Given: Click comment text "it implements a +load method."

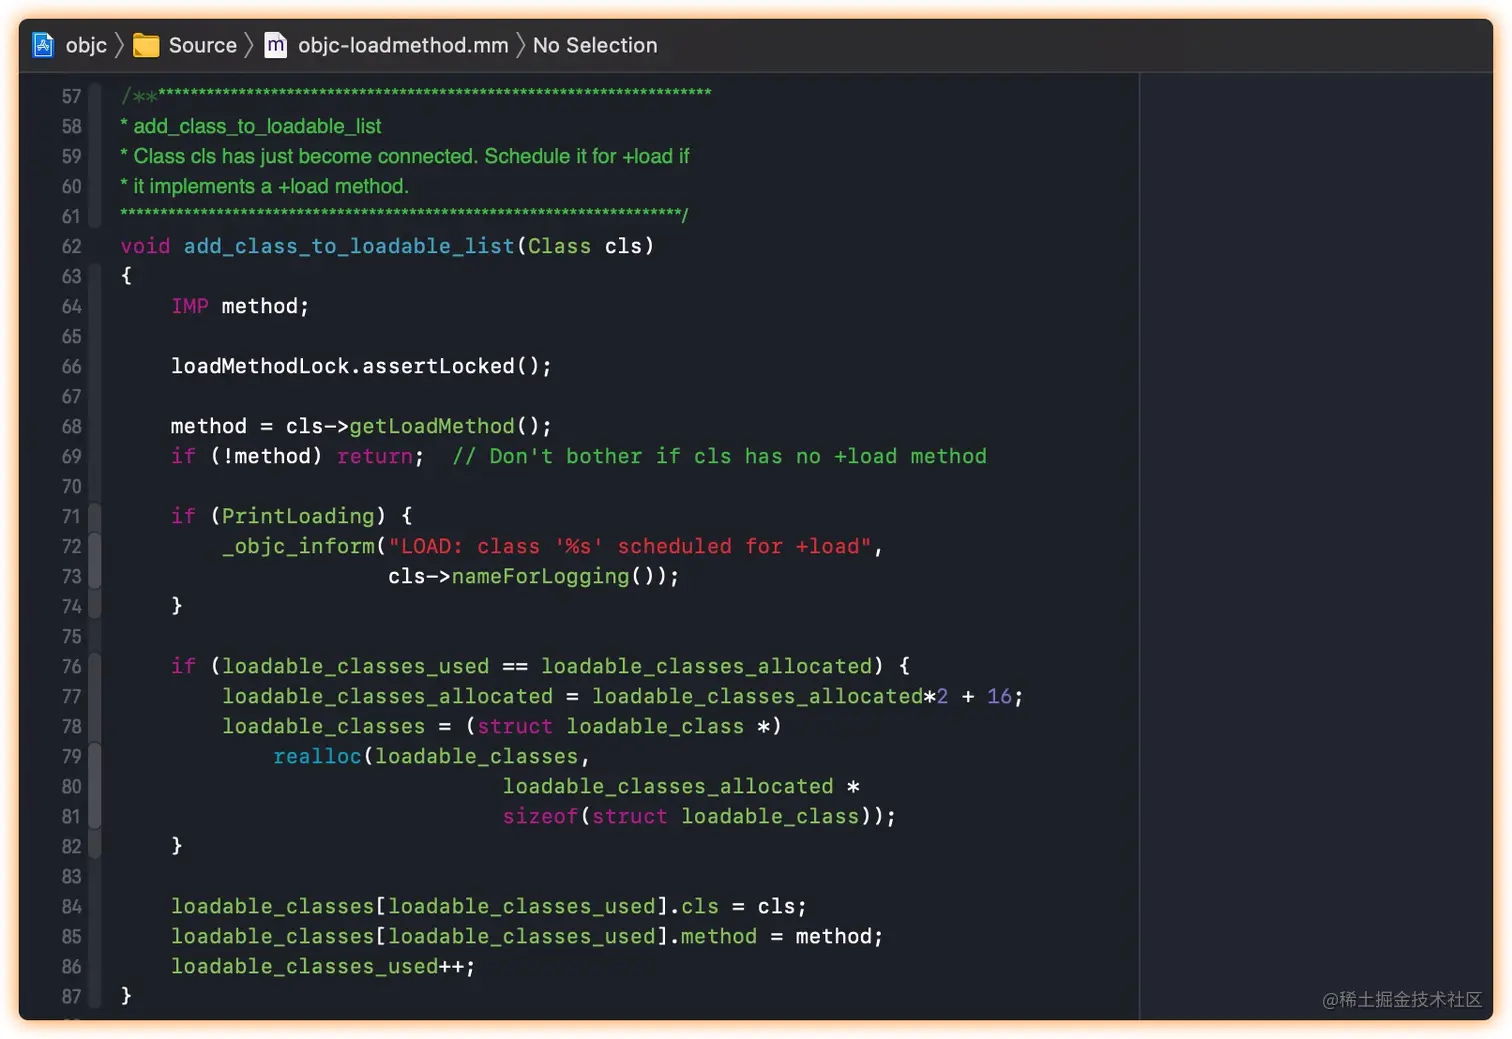Looking at the screenshot, I should click(271, 186).
